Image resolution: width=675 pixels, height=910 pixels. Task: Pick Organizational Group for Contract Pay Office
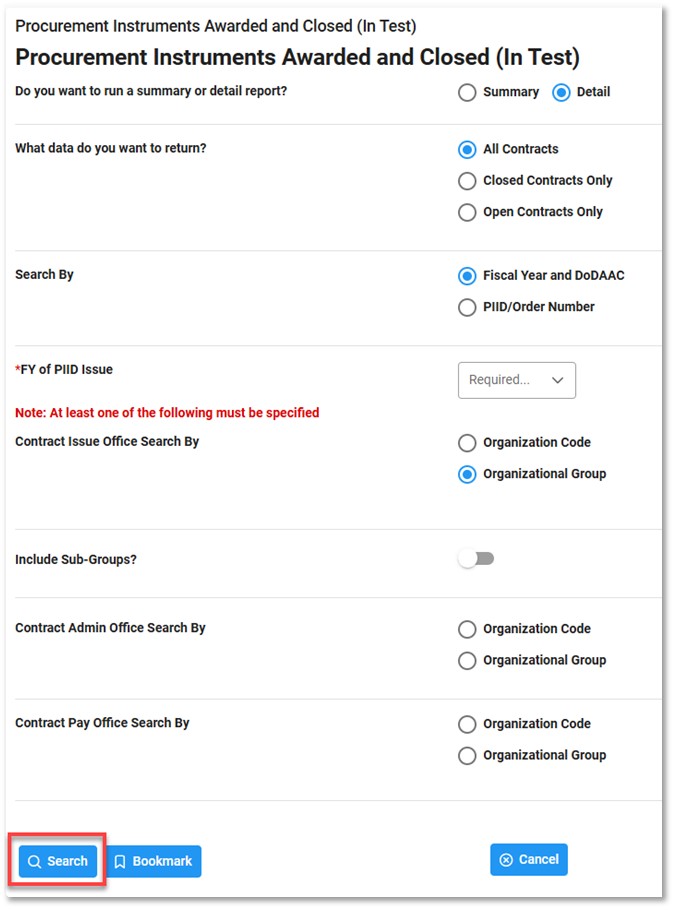pos(467,756)
